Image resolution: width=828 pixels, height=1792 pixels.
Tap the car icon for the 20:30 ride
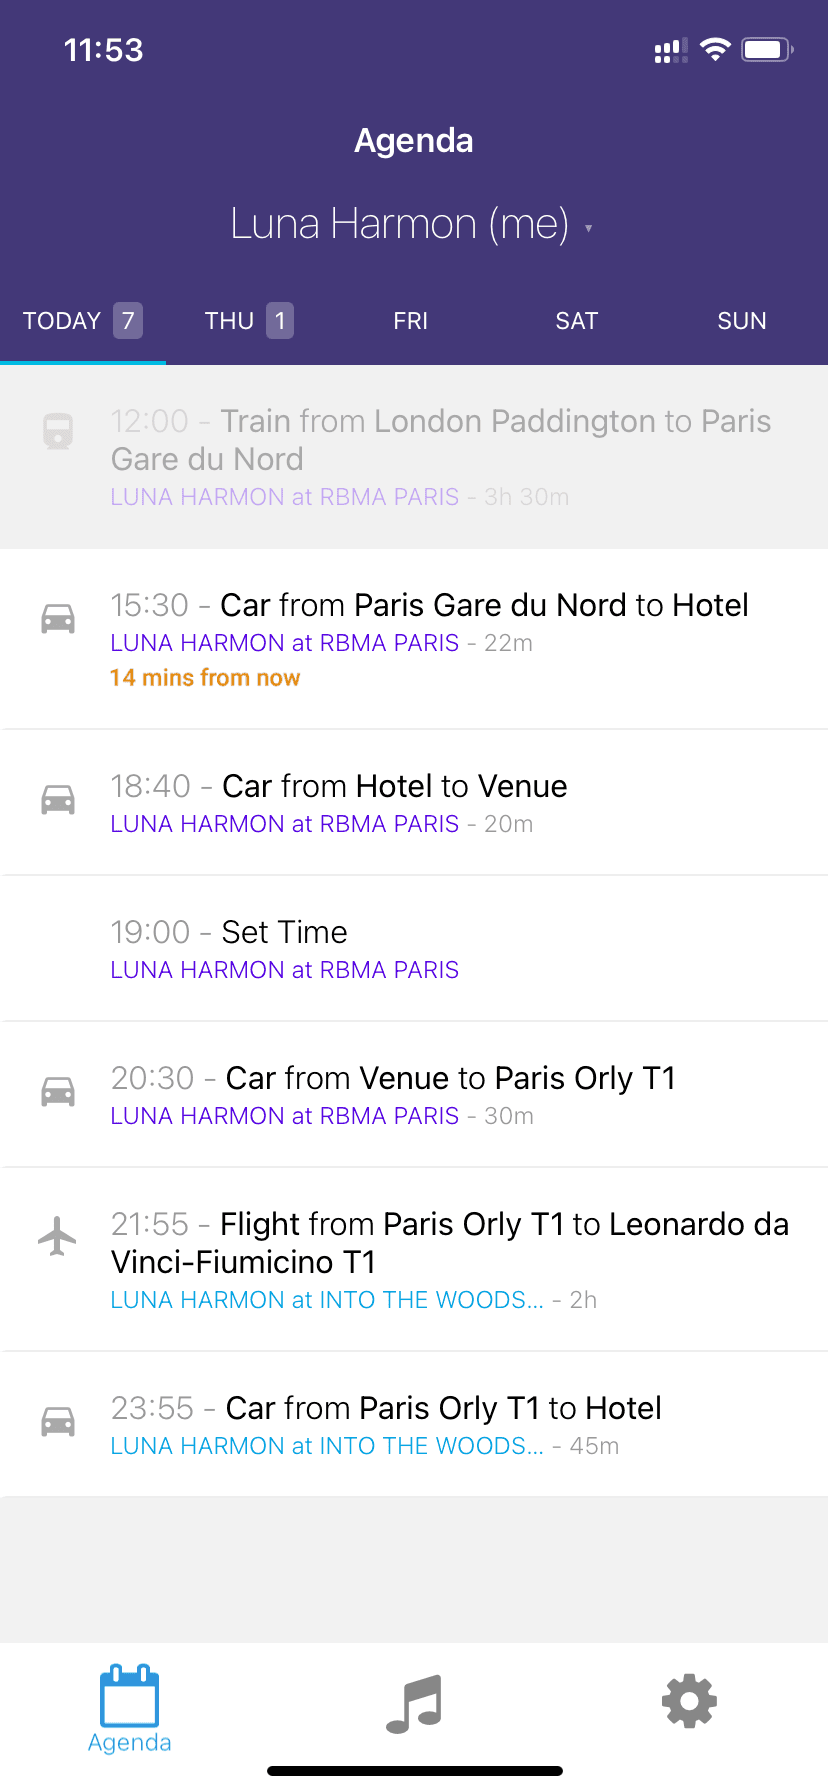[58, 1091]
